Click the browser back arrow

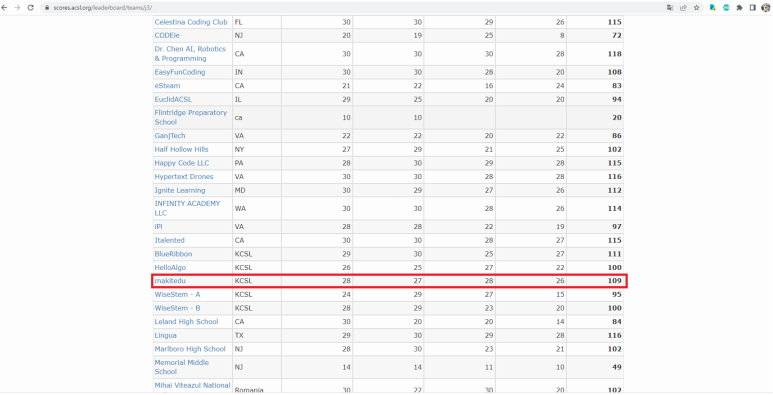5,8
